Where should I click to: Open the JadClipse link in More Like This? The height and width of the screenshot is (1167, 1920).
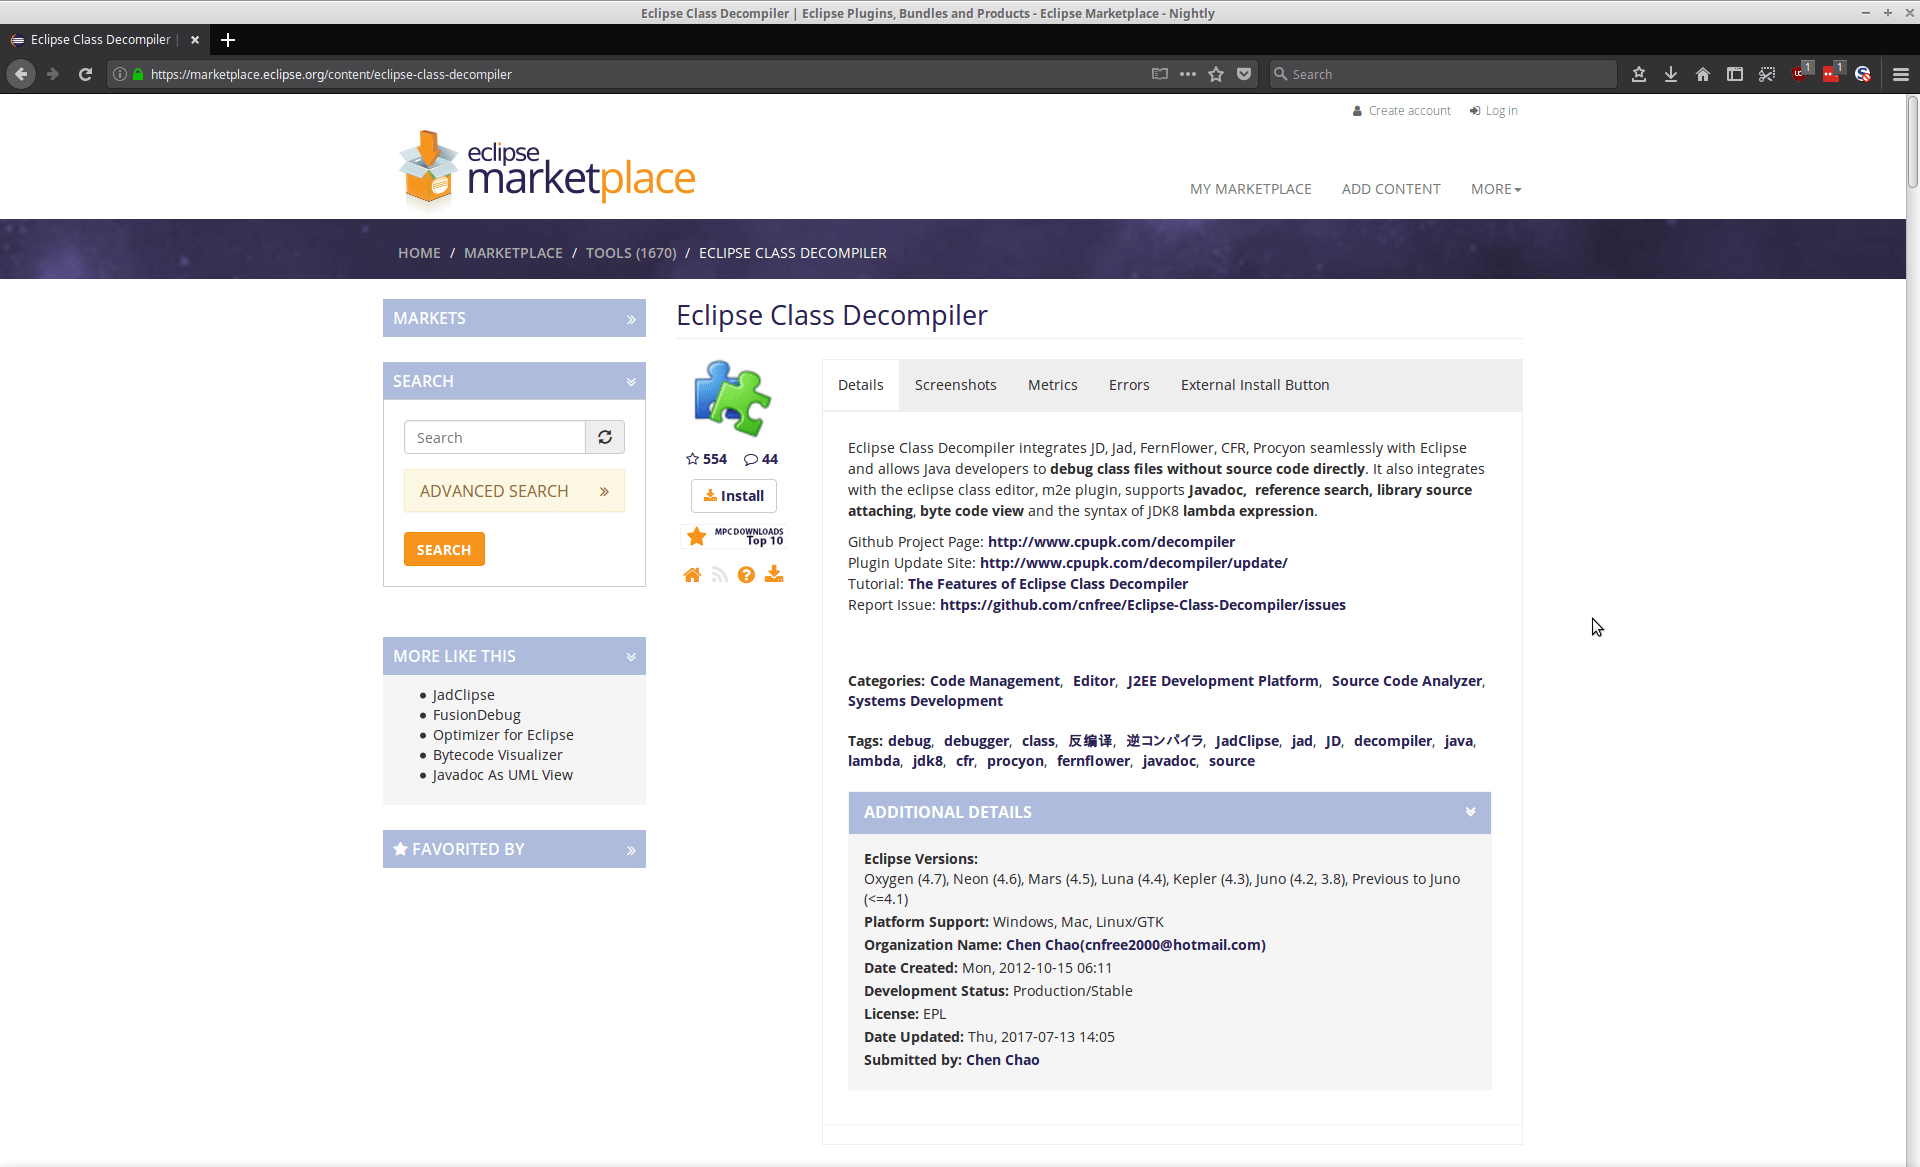click(x=463, y=695)
